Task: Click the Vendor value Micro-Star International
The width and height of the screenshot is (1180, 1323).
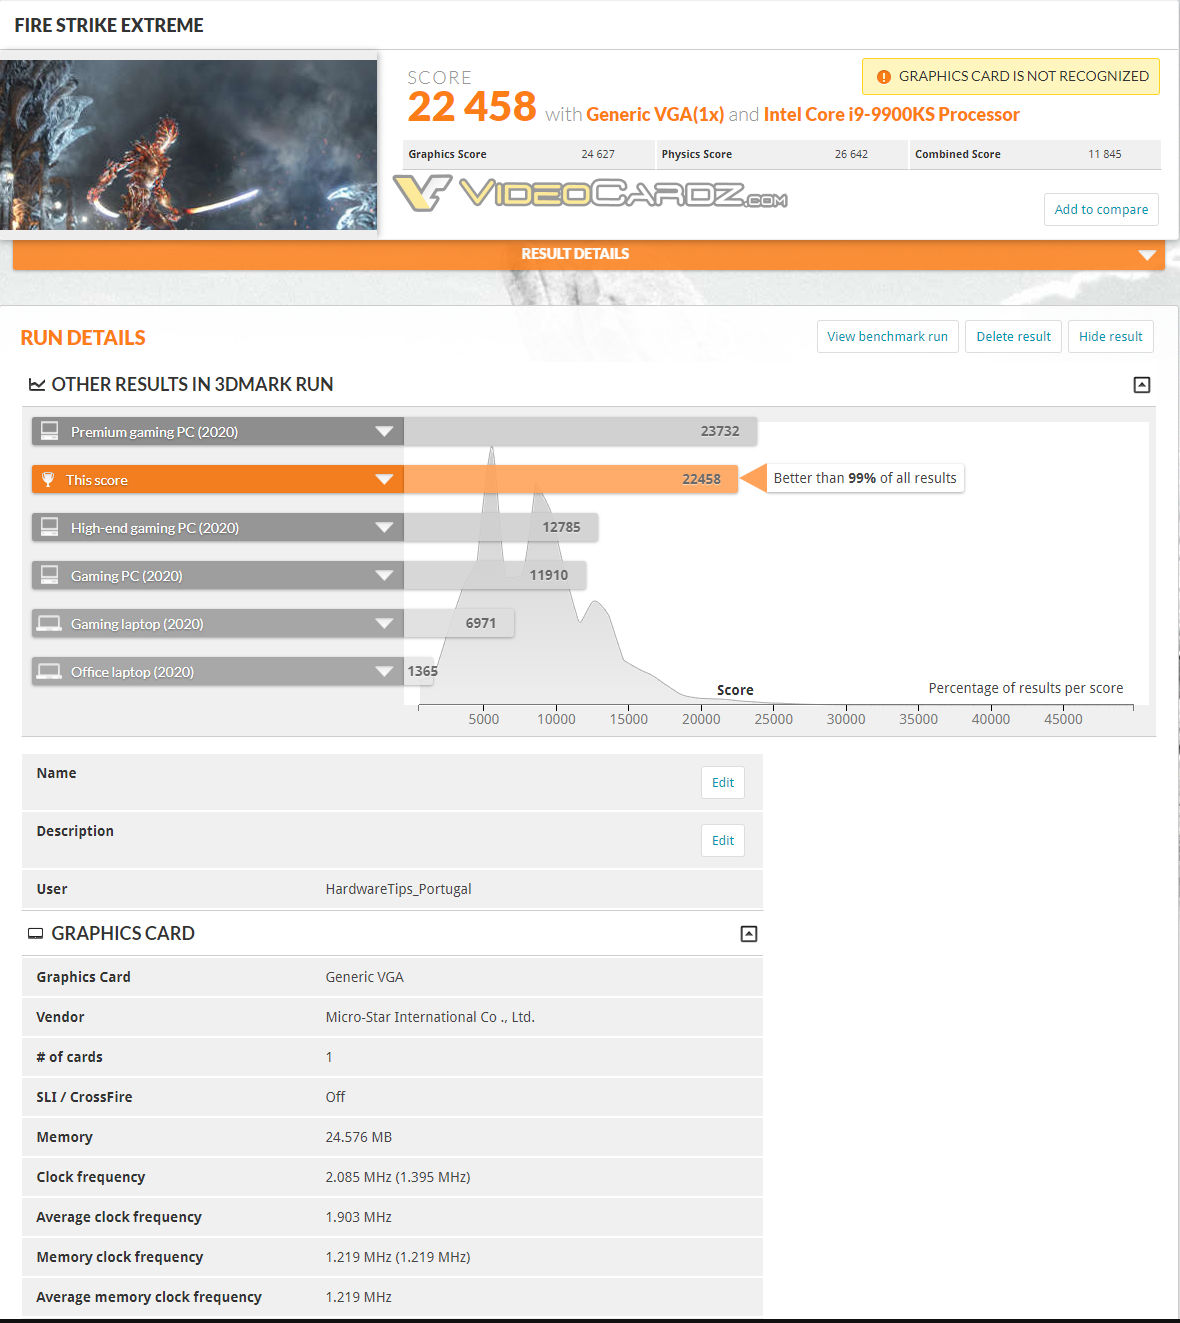Action: tap(430, 1017)
